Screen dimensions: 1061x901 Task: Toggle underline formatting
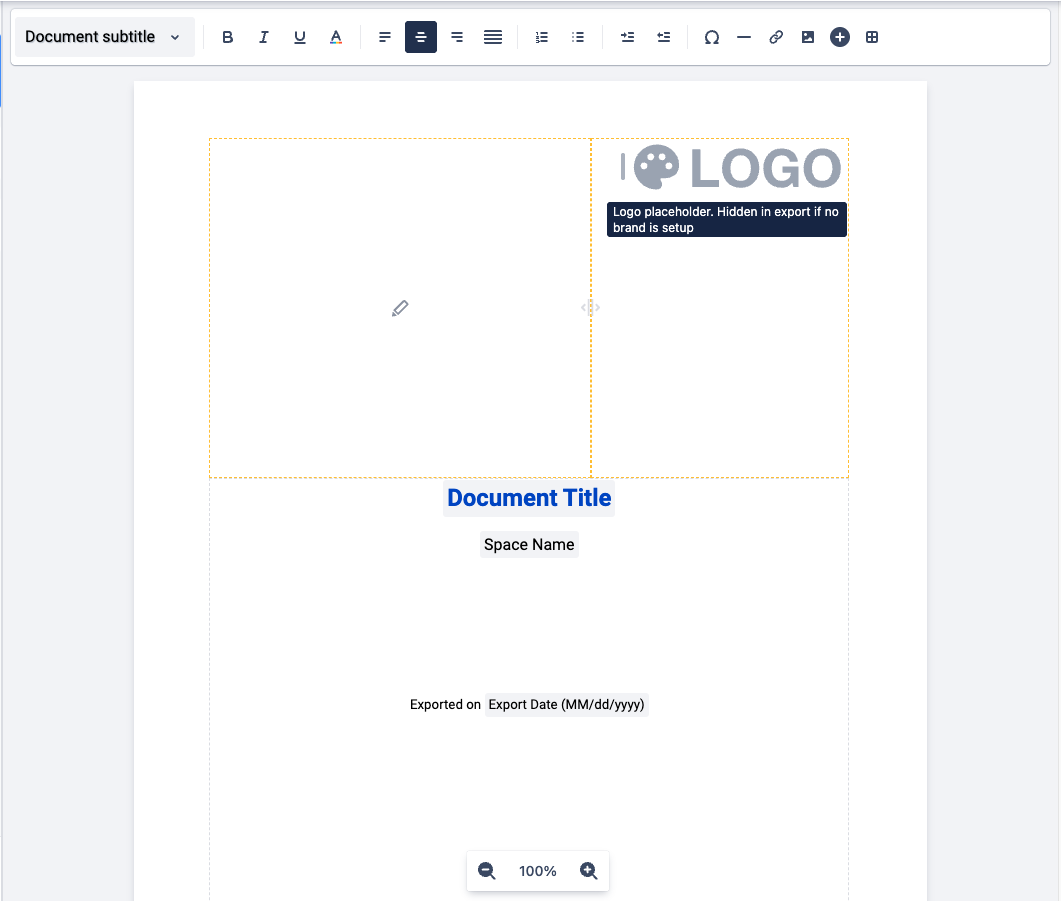(x=300, y=37)
